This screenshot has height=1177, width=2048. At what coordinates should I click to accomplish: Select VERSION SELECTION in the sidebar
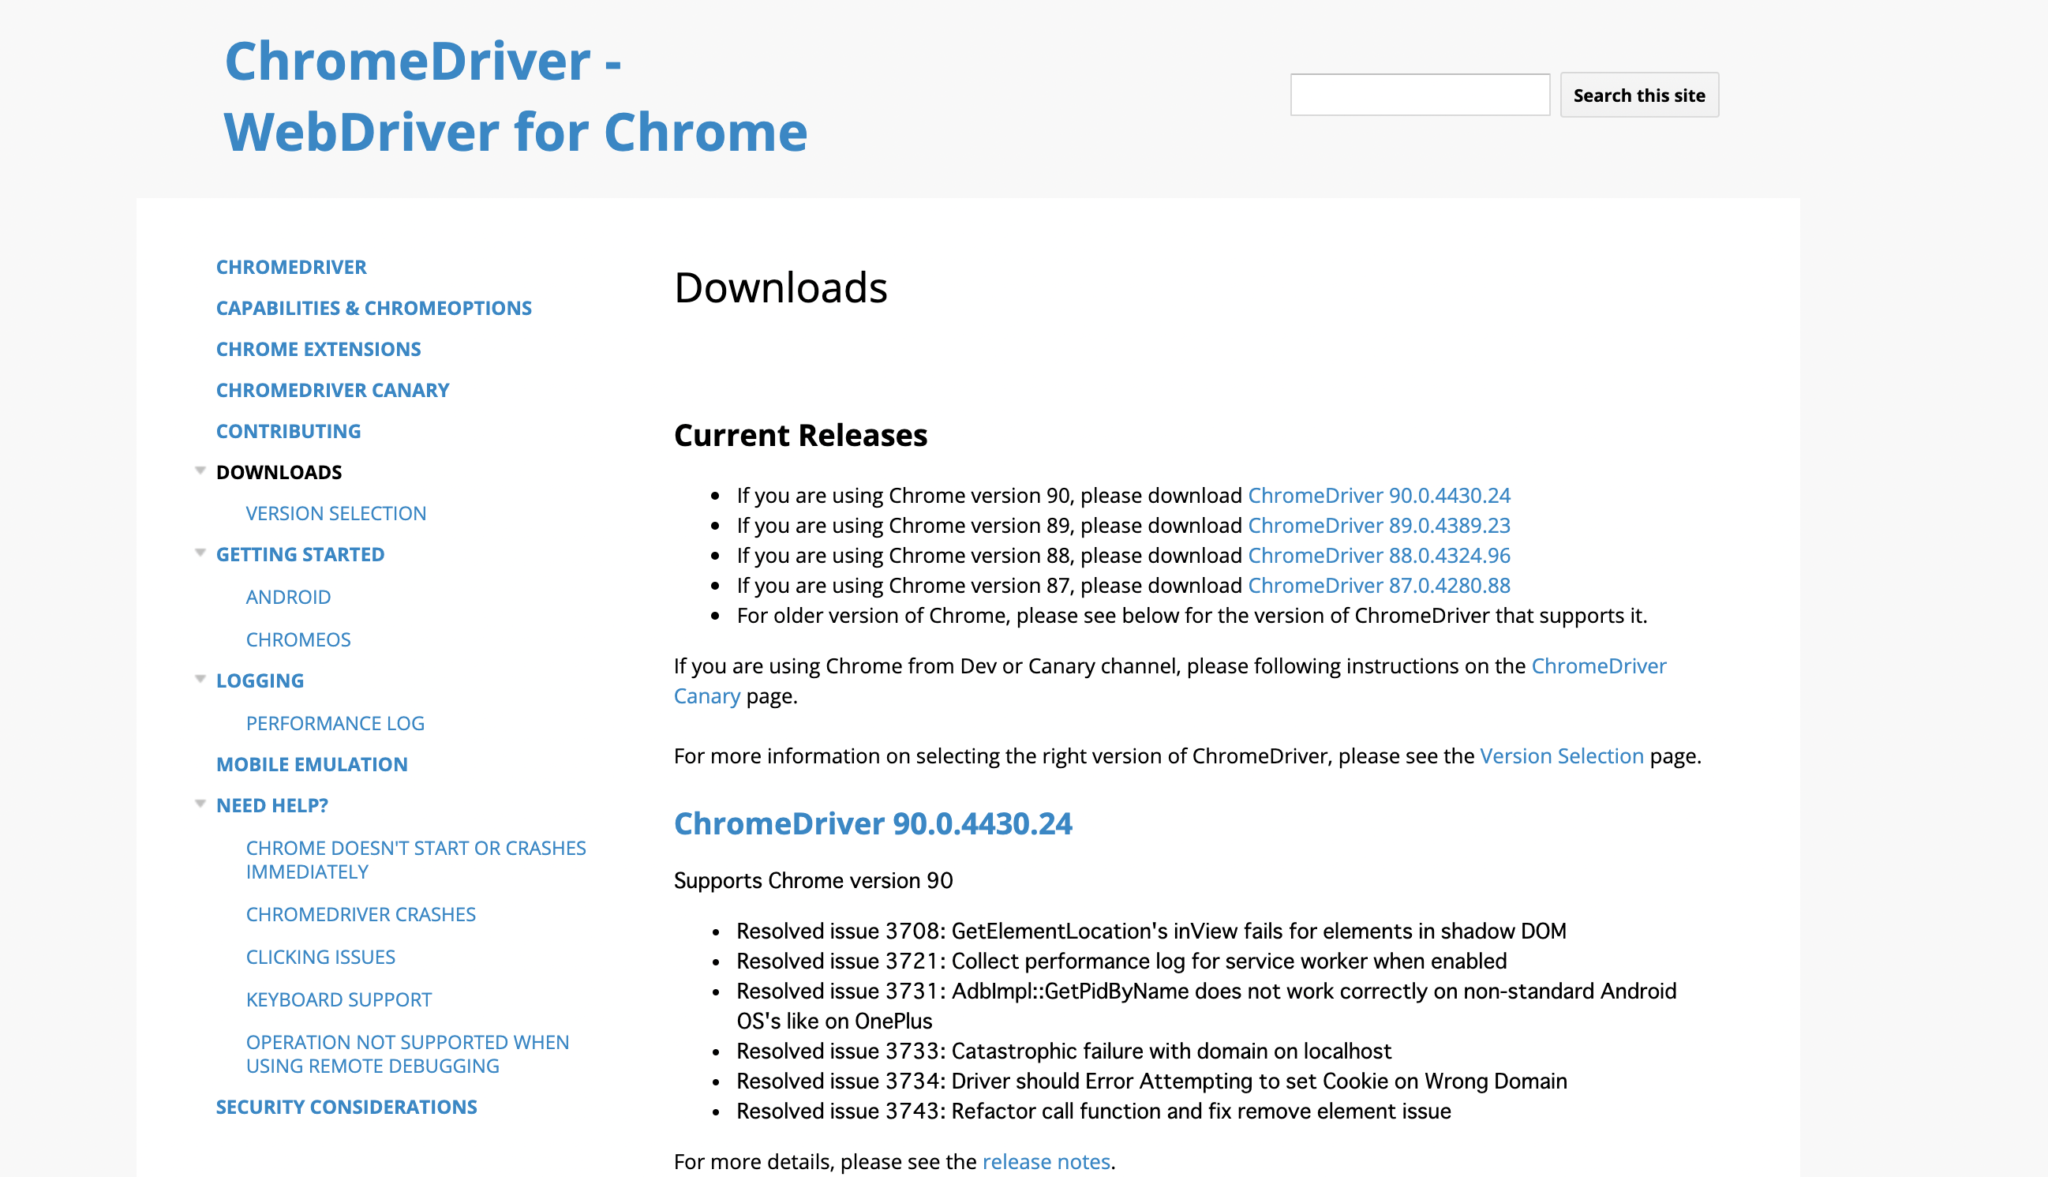335,512
